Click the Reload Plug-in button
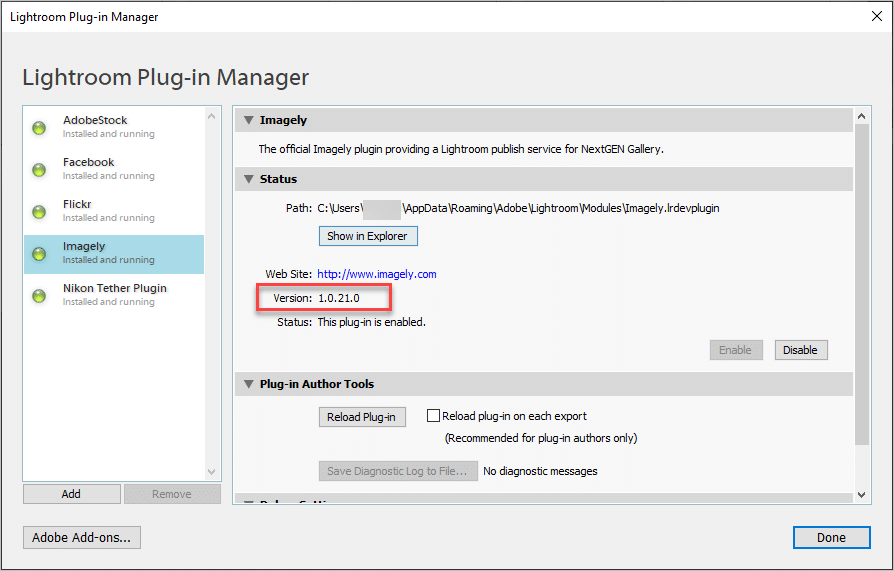The width and height of the screenshot is (894, 571). point(361,417)
